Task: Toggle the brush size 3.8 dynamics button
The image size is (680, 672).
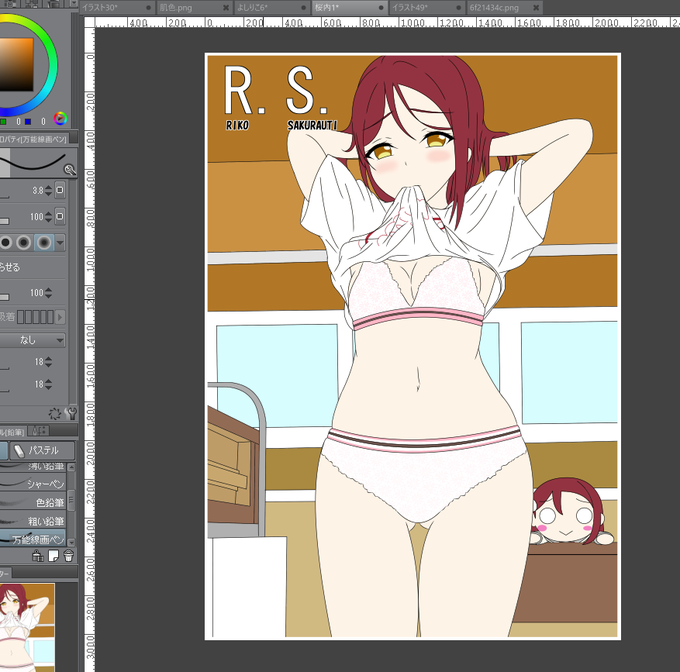Action: [x=60, y=190]
